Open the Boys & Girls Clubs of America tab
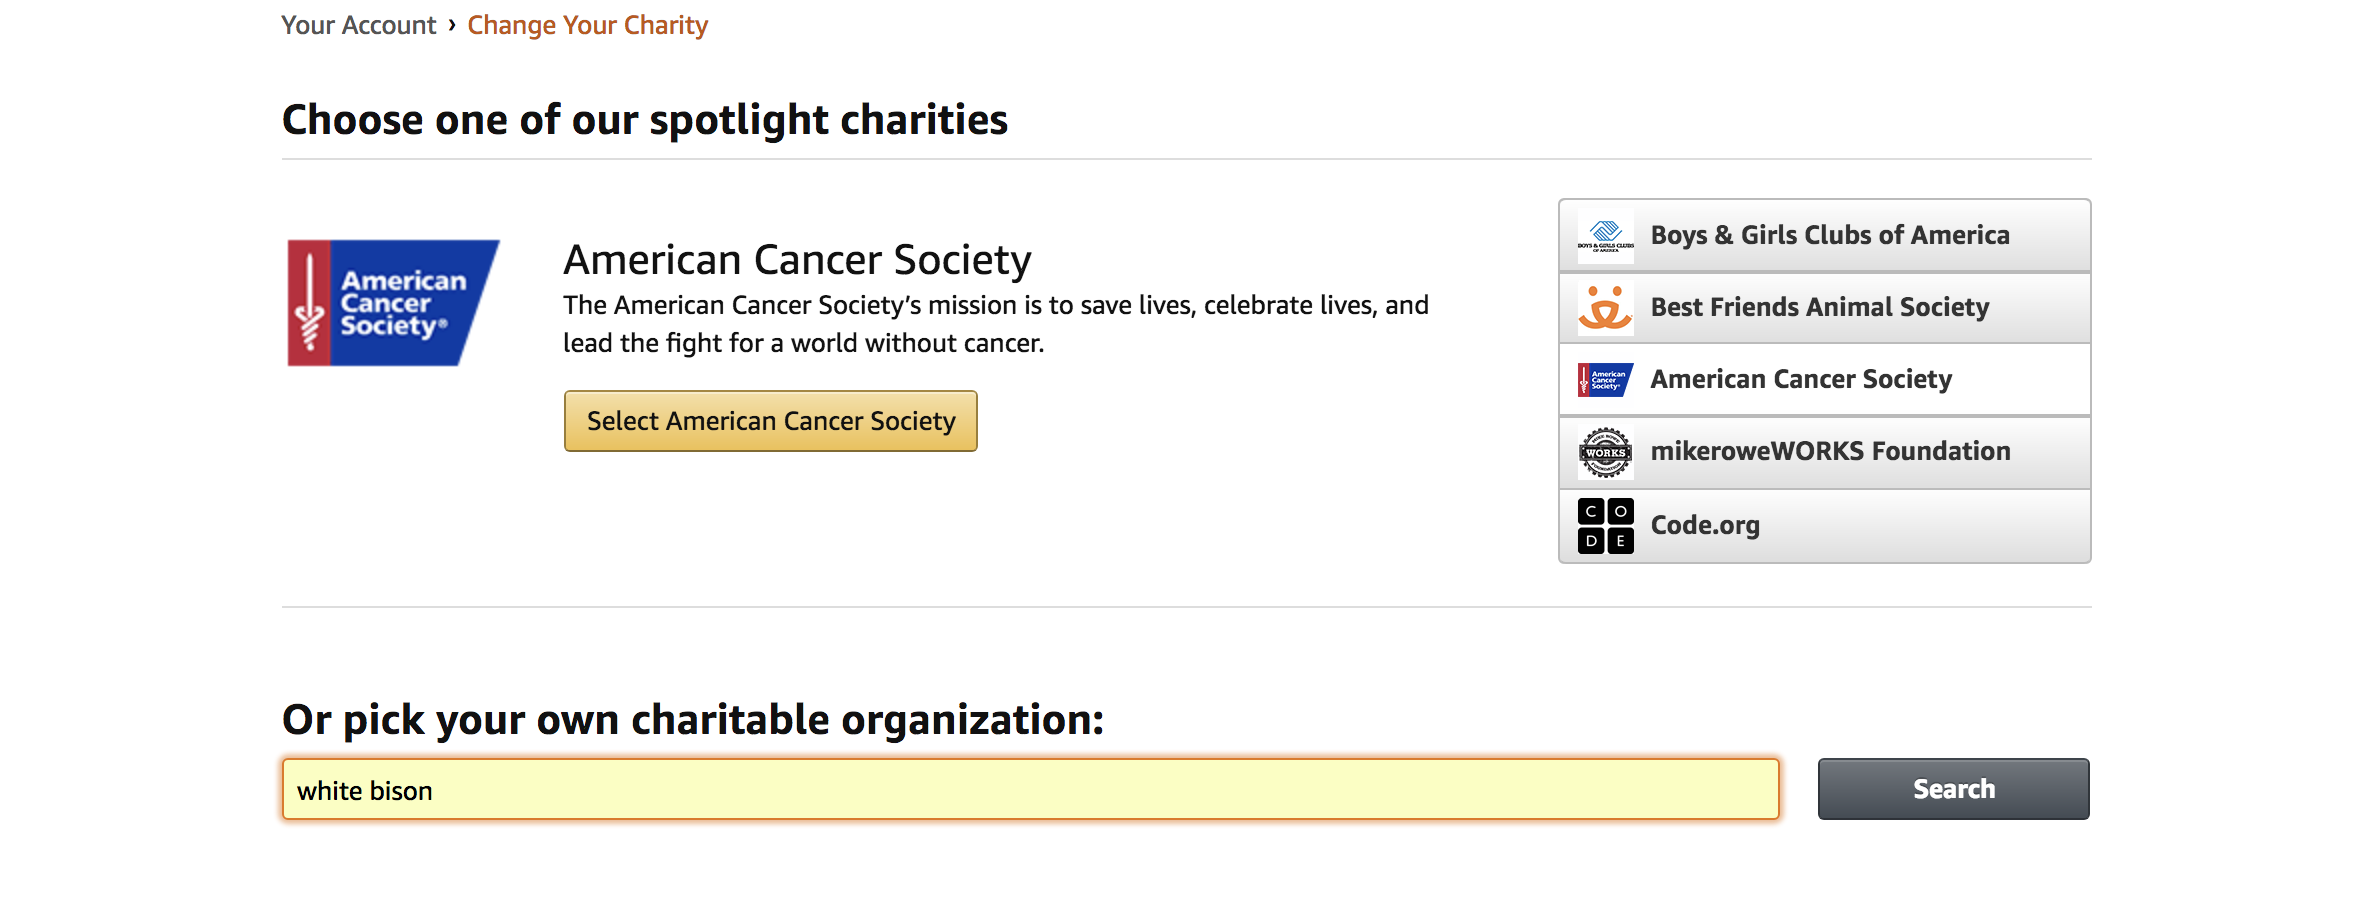 (1829, 236)
